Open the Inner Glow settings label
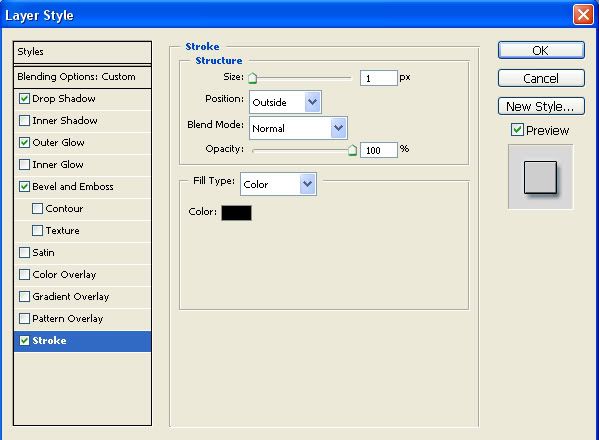The image size is (599, 440). (x=58, y=165)
